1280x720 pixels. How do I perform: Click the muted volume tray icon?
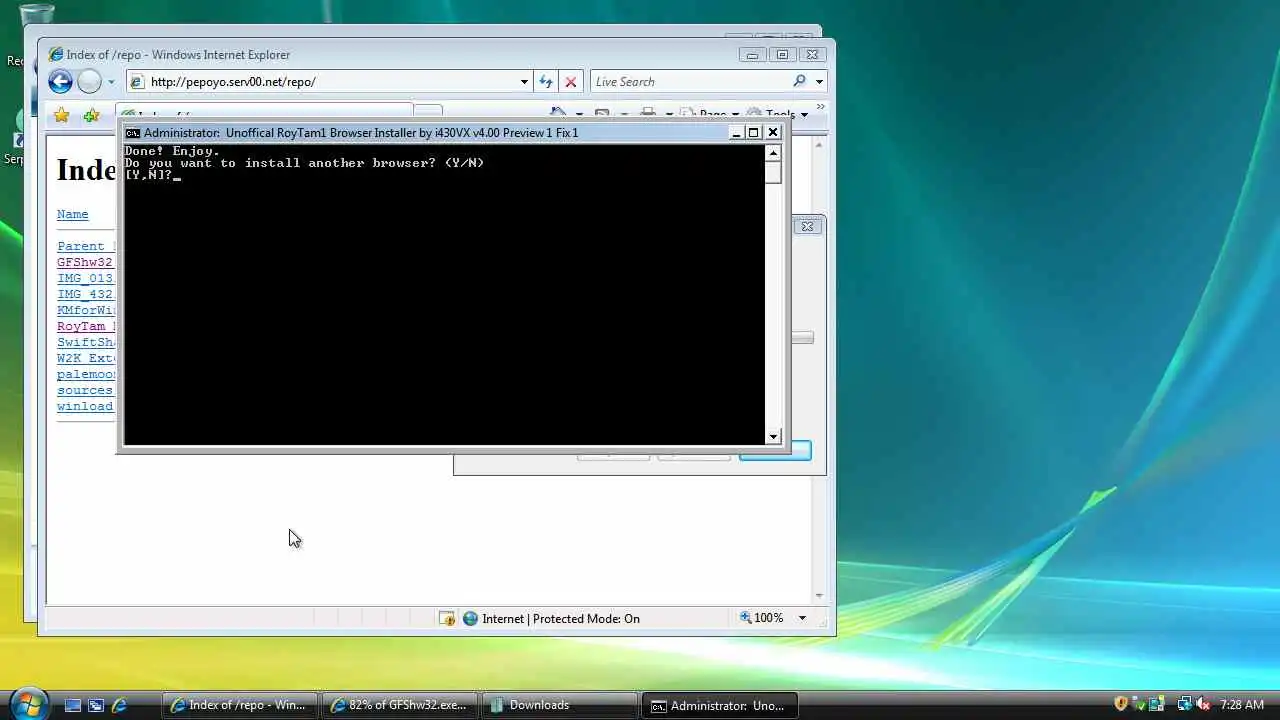click(x=1203, y=704)
